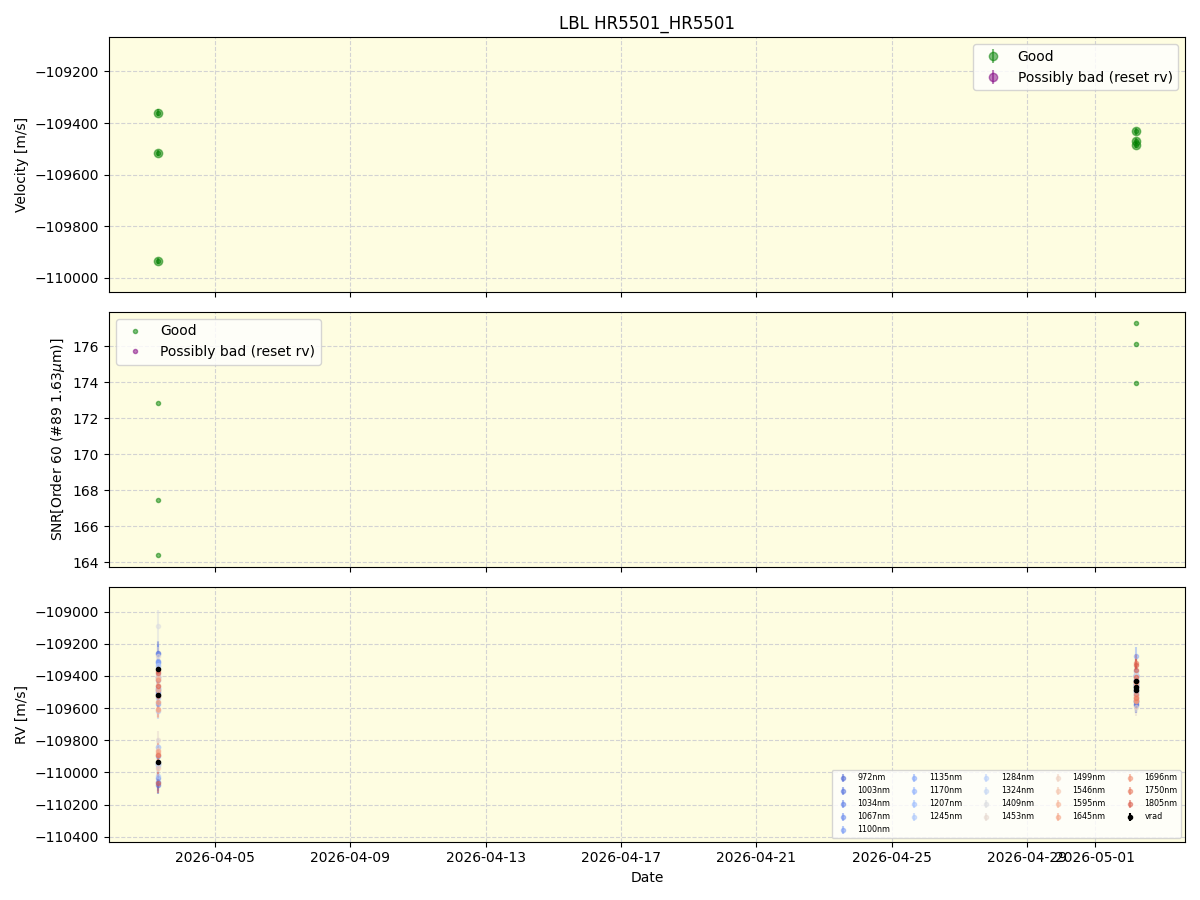This screenshot has width=1200, height=900.
Task: Click the 1546nm legend marker
Action: point(1058,791)
